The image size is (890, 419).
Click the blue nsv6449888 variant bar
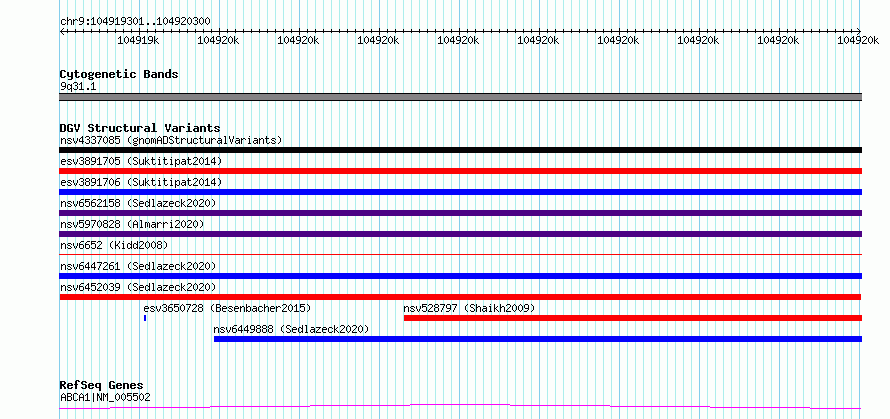pos(538,339)
